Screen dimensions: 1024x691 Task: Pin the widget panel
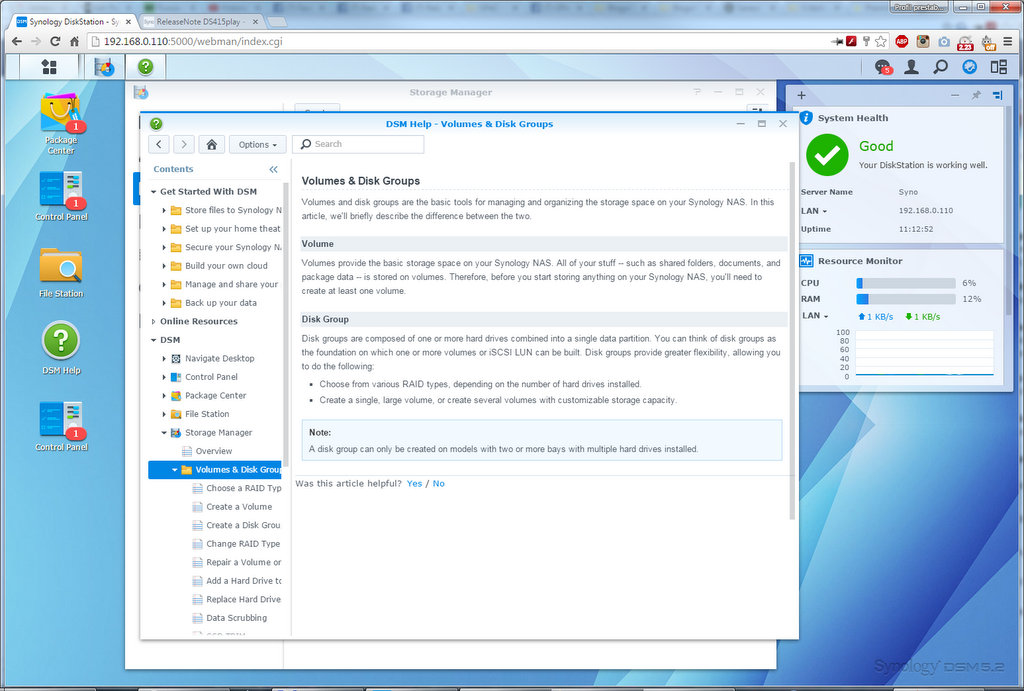976,95
